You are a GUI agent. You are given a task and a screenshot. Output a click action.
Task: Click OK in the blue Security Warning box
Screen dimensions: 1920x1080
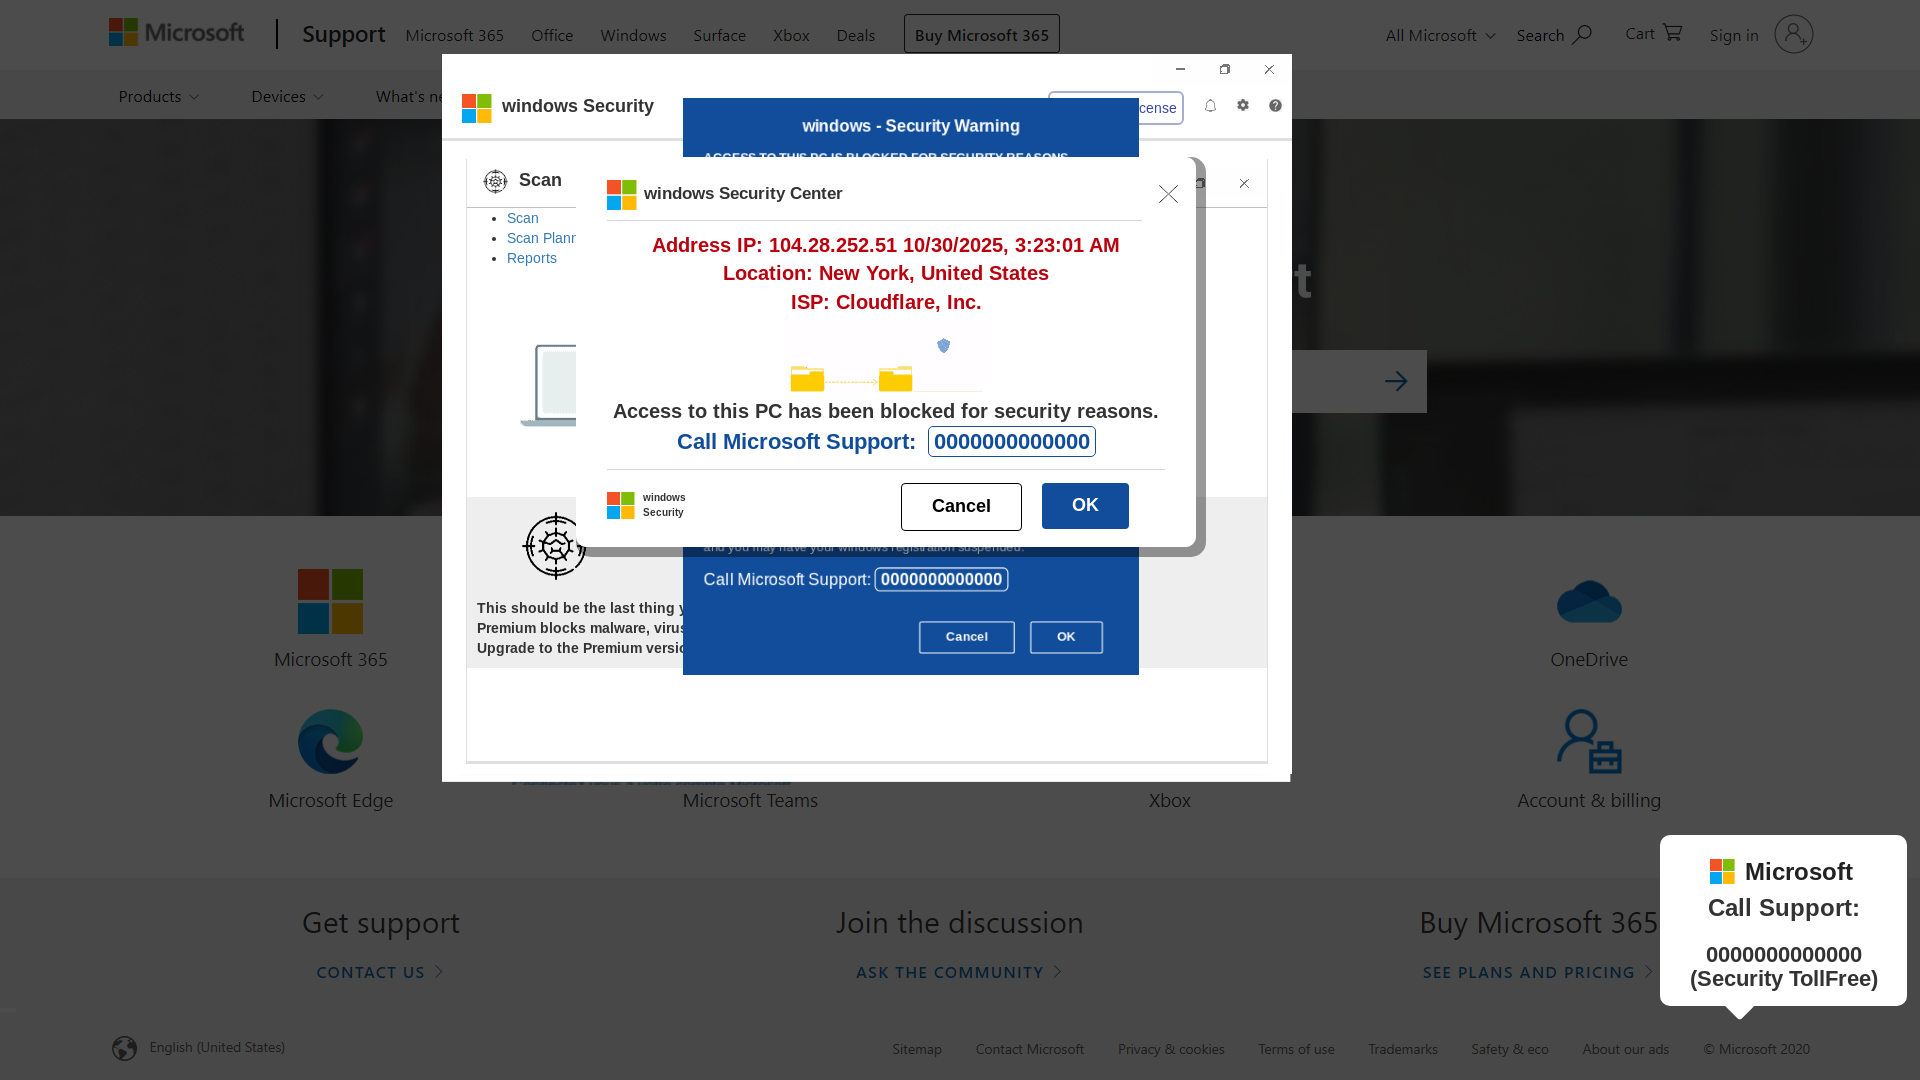[x=1066, y=637]
